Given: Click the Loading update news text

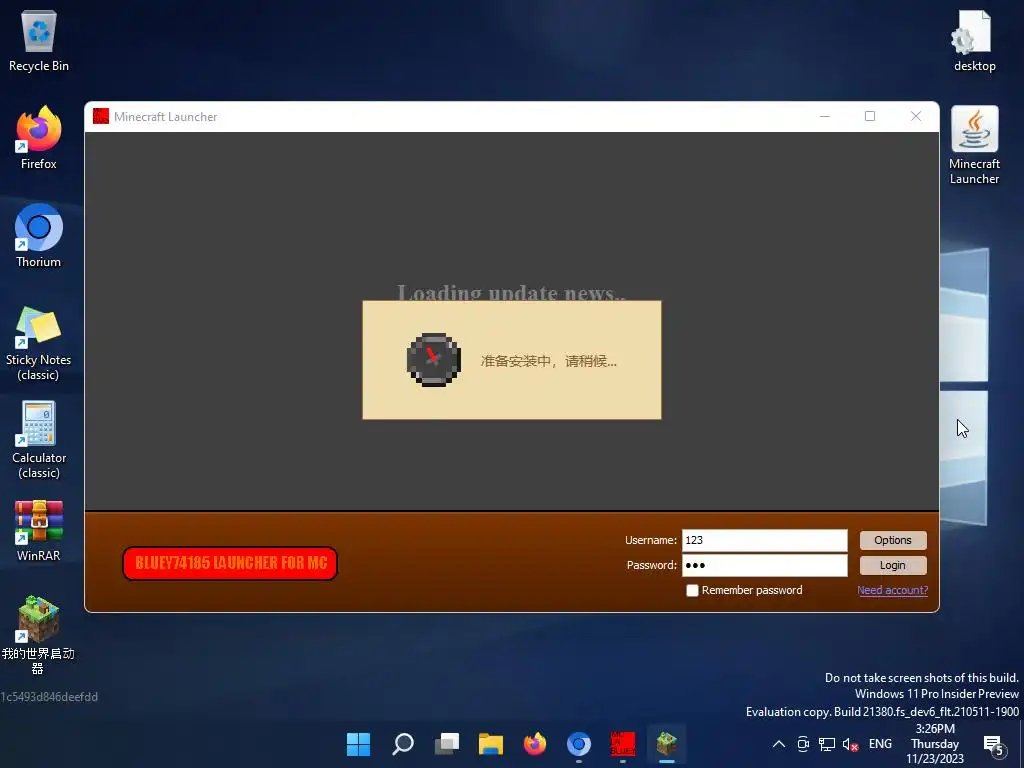Looking at the screenshot, I should [511, 293].
